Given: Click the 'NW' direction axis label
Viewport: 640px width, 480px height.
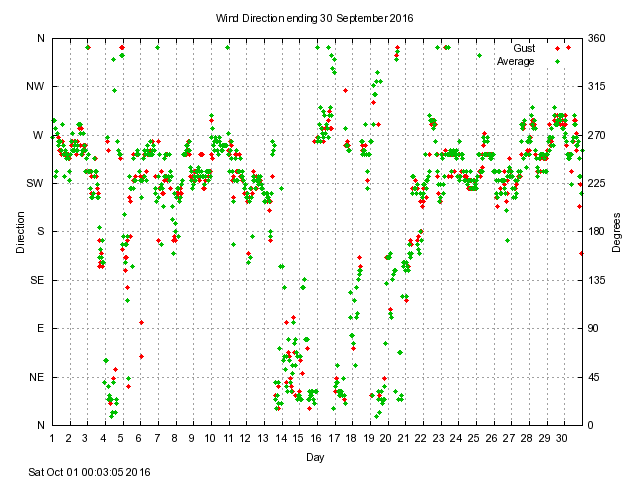Looking at the screenshot, I should click(35, 87).
